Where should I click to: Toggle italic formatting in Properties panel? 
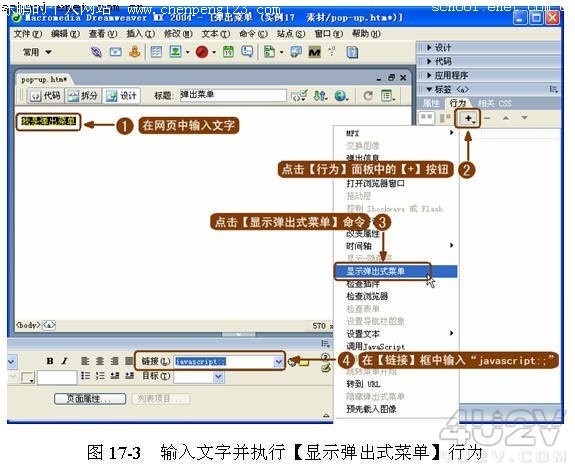click(x=65, y=361)
